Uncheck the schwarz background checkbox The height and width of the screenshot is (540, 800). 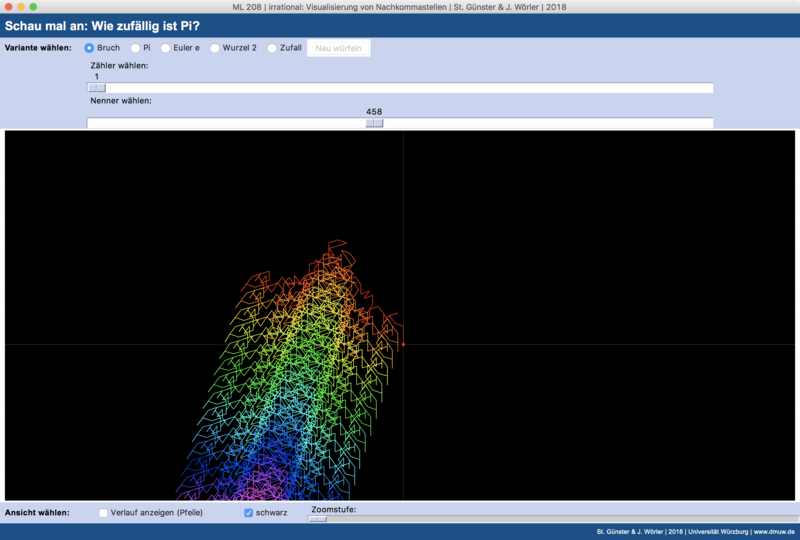pos(250,513)
